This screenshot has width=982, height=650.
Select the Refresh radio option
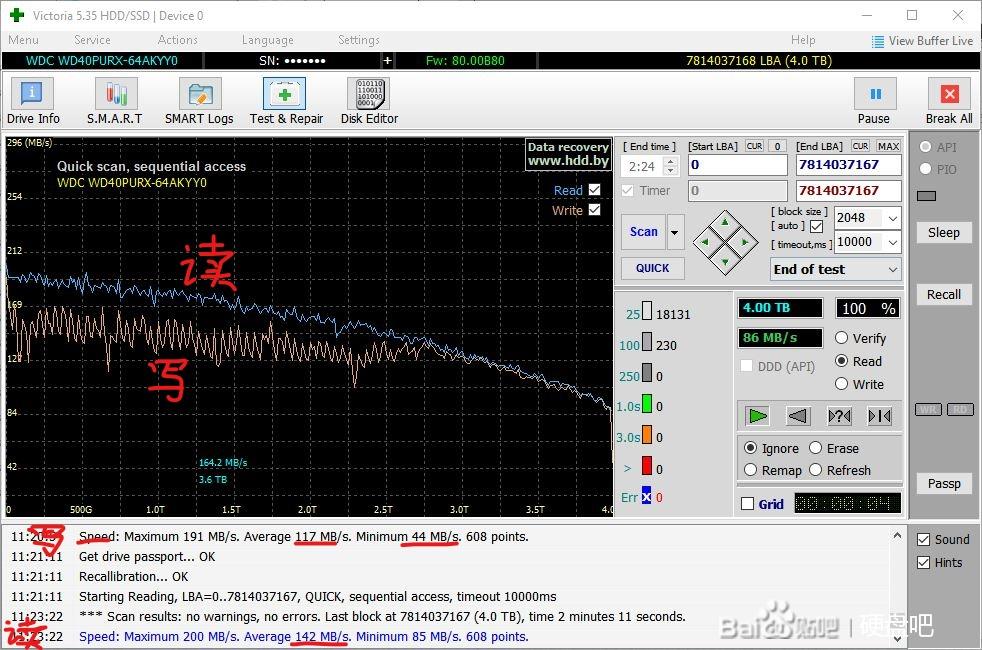[815, 470]
